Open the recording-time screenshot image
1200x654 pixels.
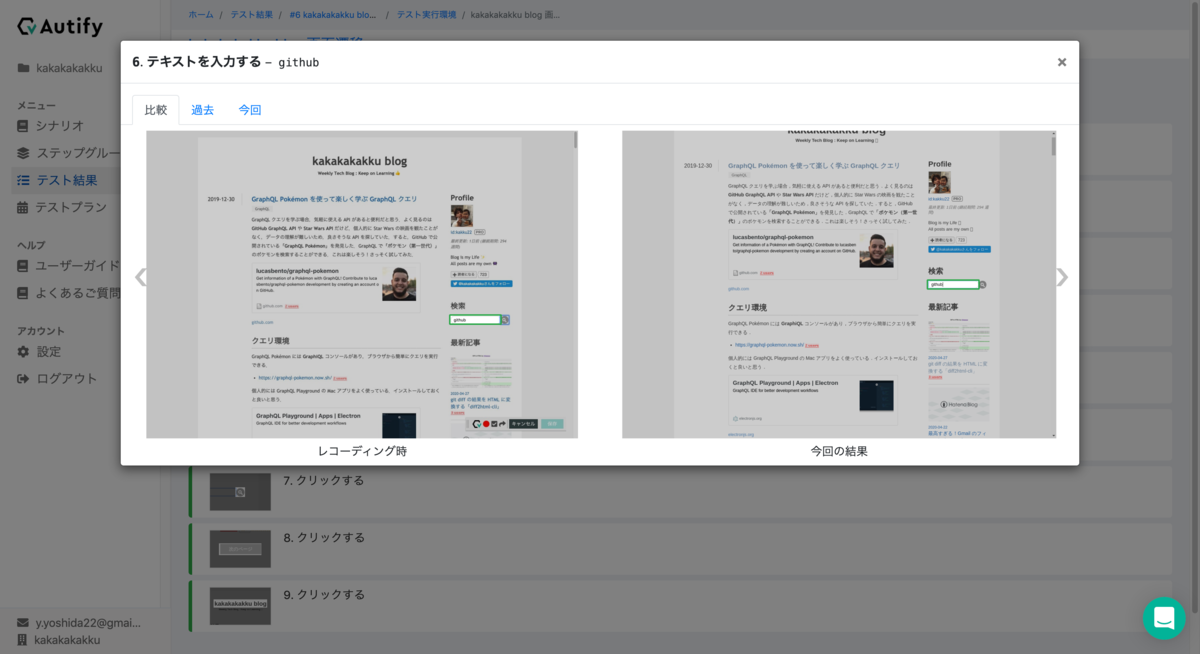click(362, 284)
